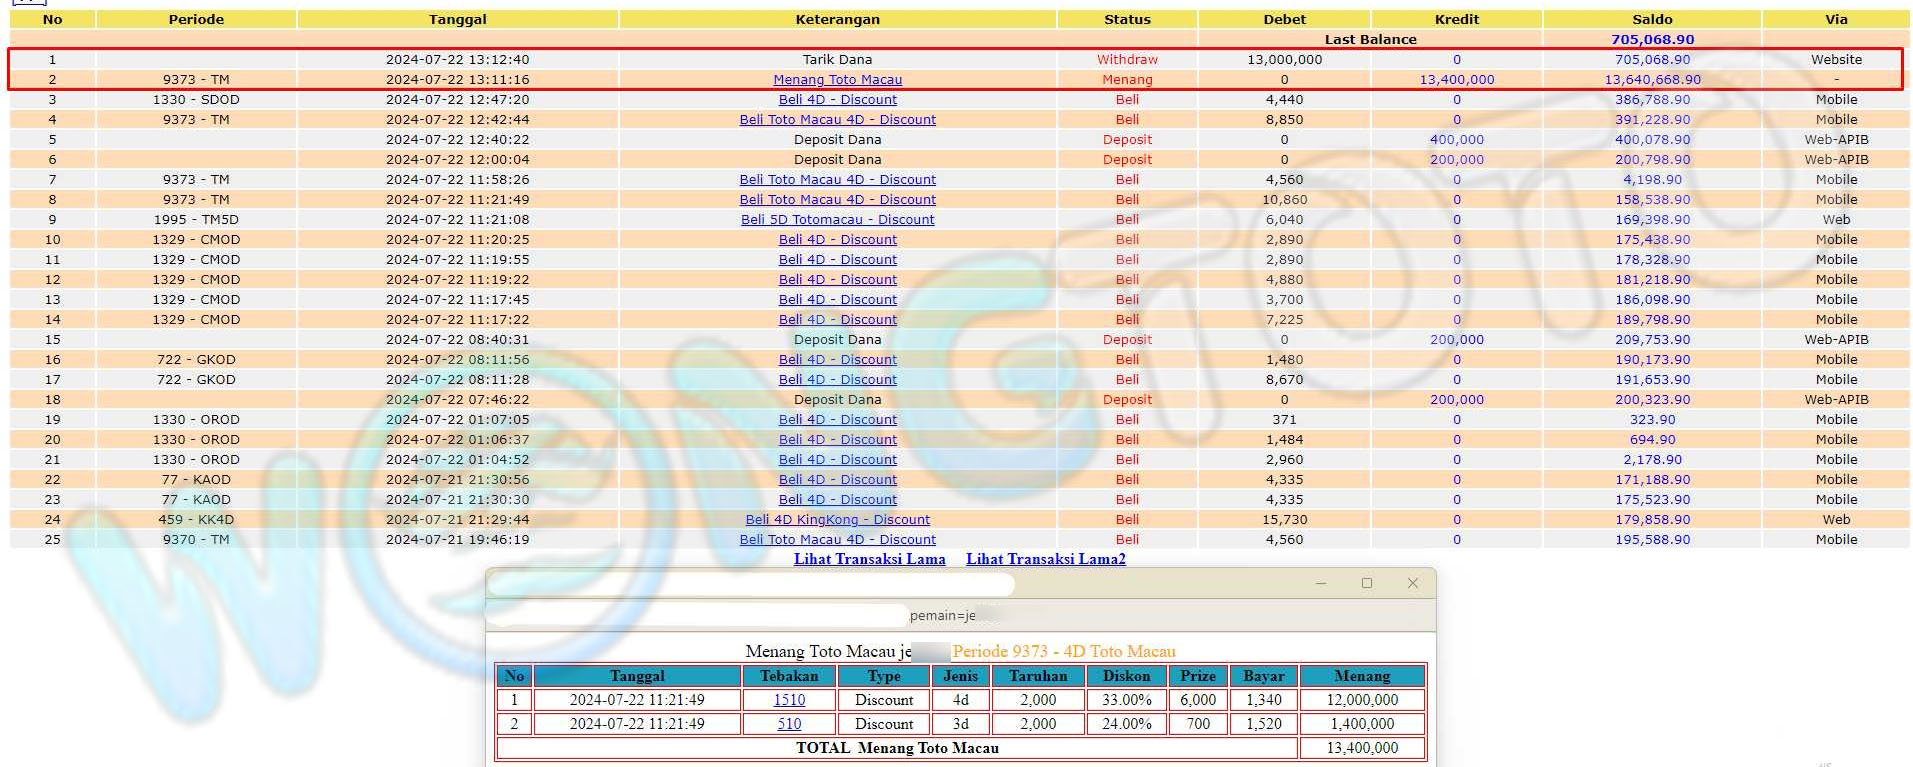Viewport: 1913px width, 767px height.
Task: Open Beli 4D - Discount at 01:04:52
Action: coord(837,460)
